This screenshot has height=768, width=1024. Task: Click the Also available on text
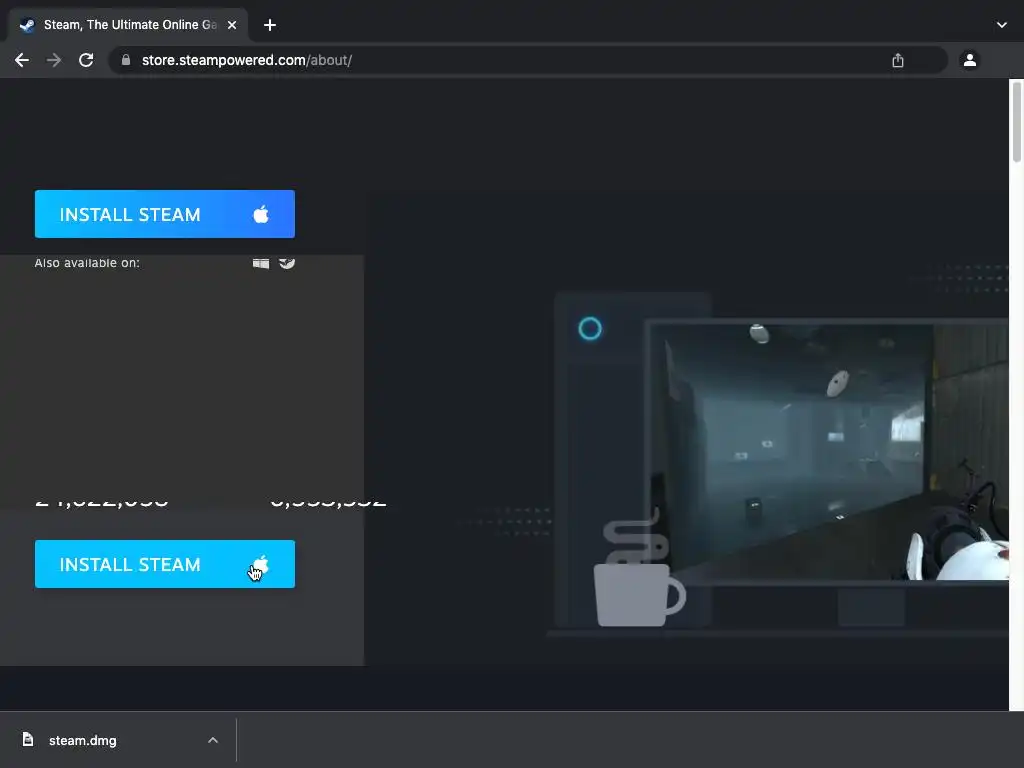pos(87,263)
